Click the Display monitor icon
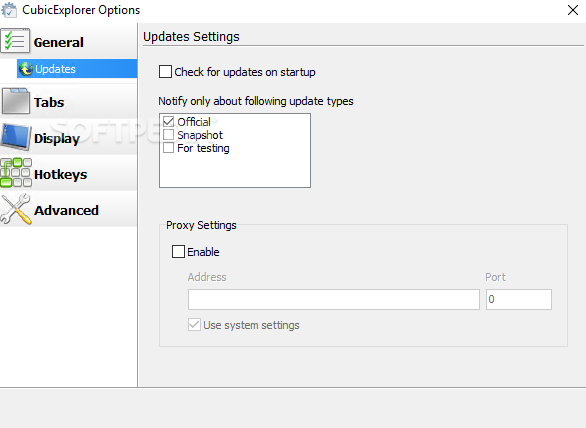Screen dimensions: 586x428 coord(16,137)
